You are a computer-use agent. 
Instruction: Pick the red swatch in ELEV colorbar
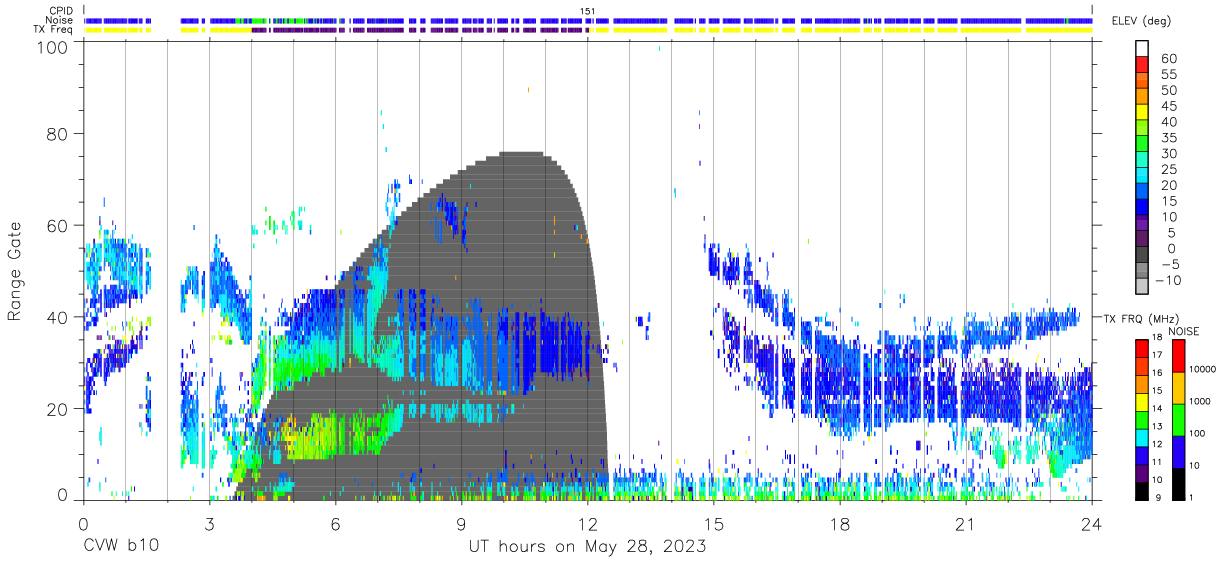1143,63
